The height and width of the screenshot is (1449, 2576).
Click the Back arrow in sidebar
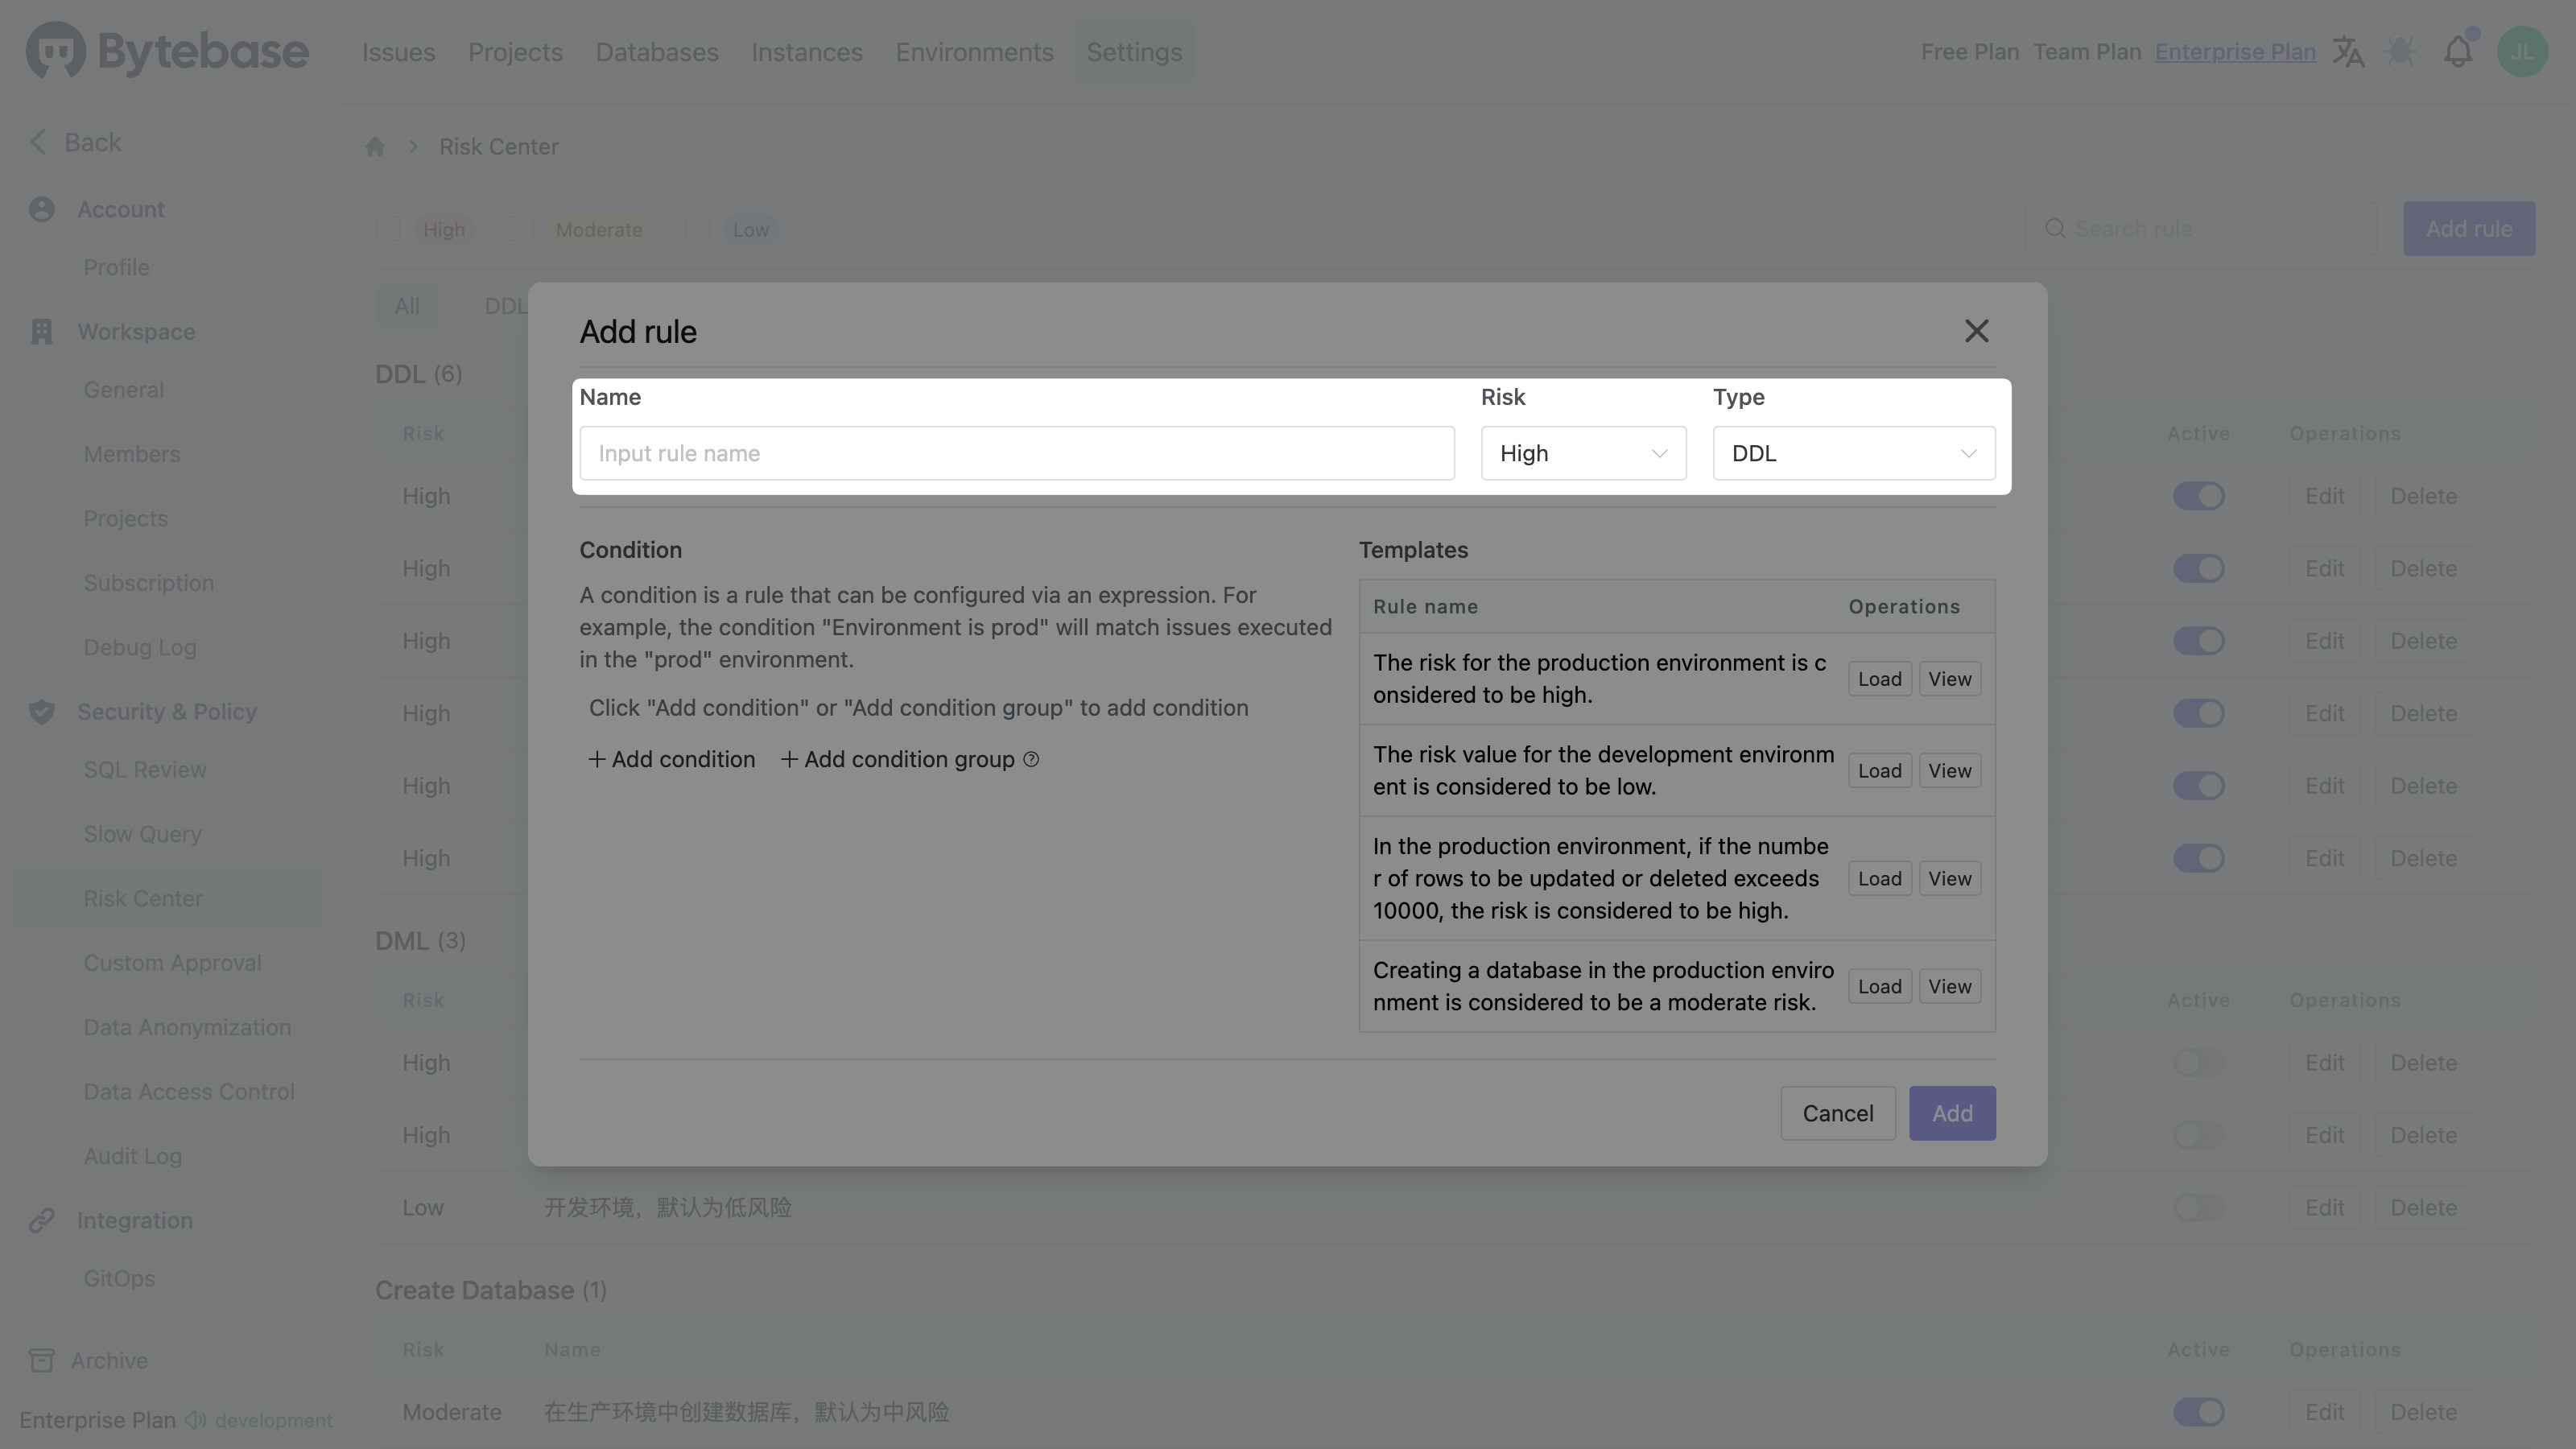38,142
